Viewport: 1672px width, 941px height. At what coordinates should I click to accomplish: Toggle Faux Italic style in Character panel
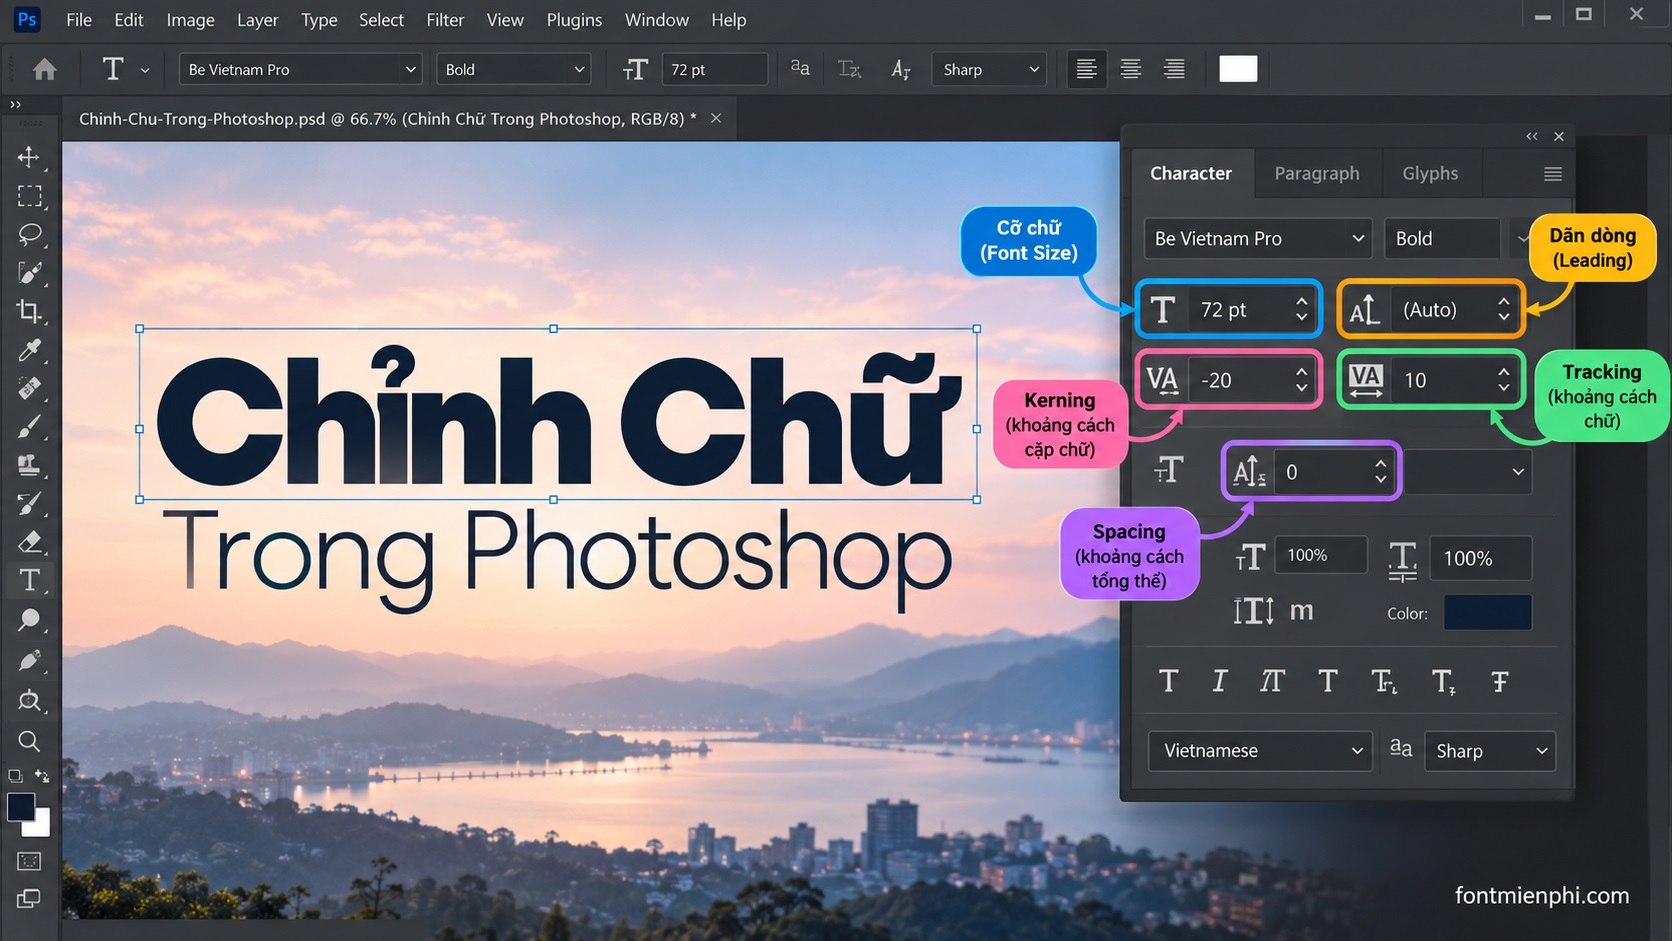tap(1219, 682)
